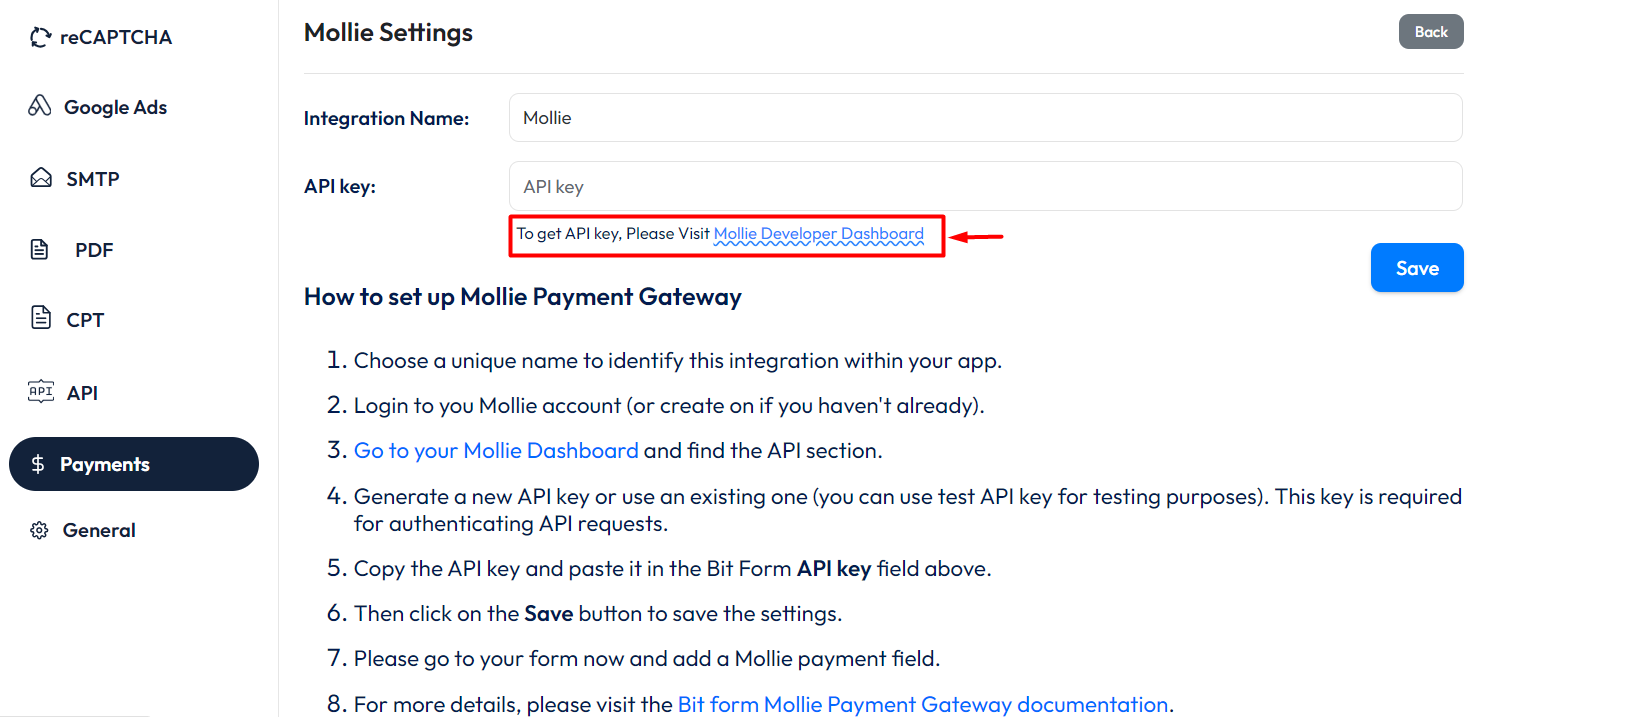
Task: Open the reCAPTCHA settings menu item
Action: pyautogui.click(x=115, y=37)
